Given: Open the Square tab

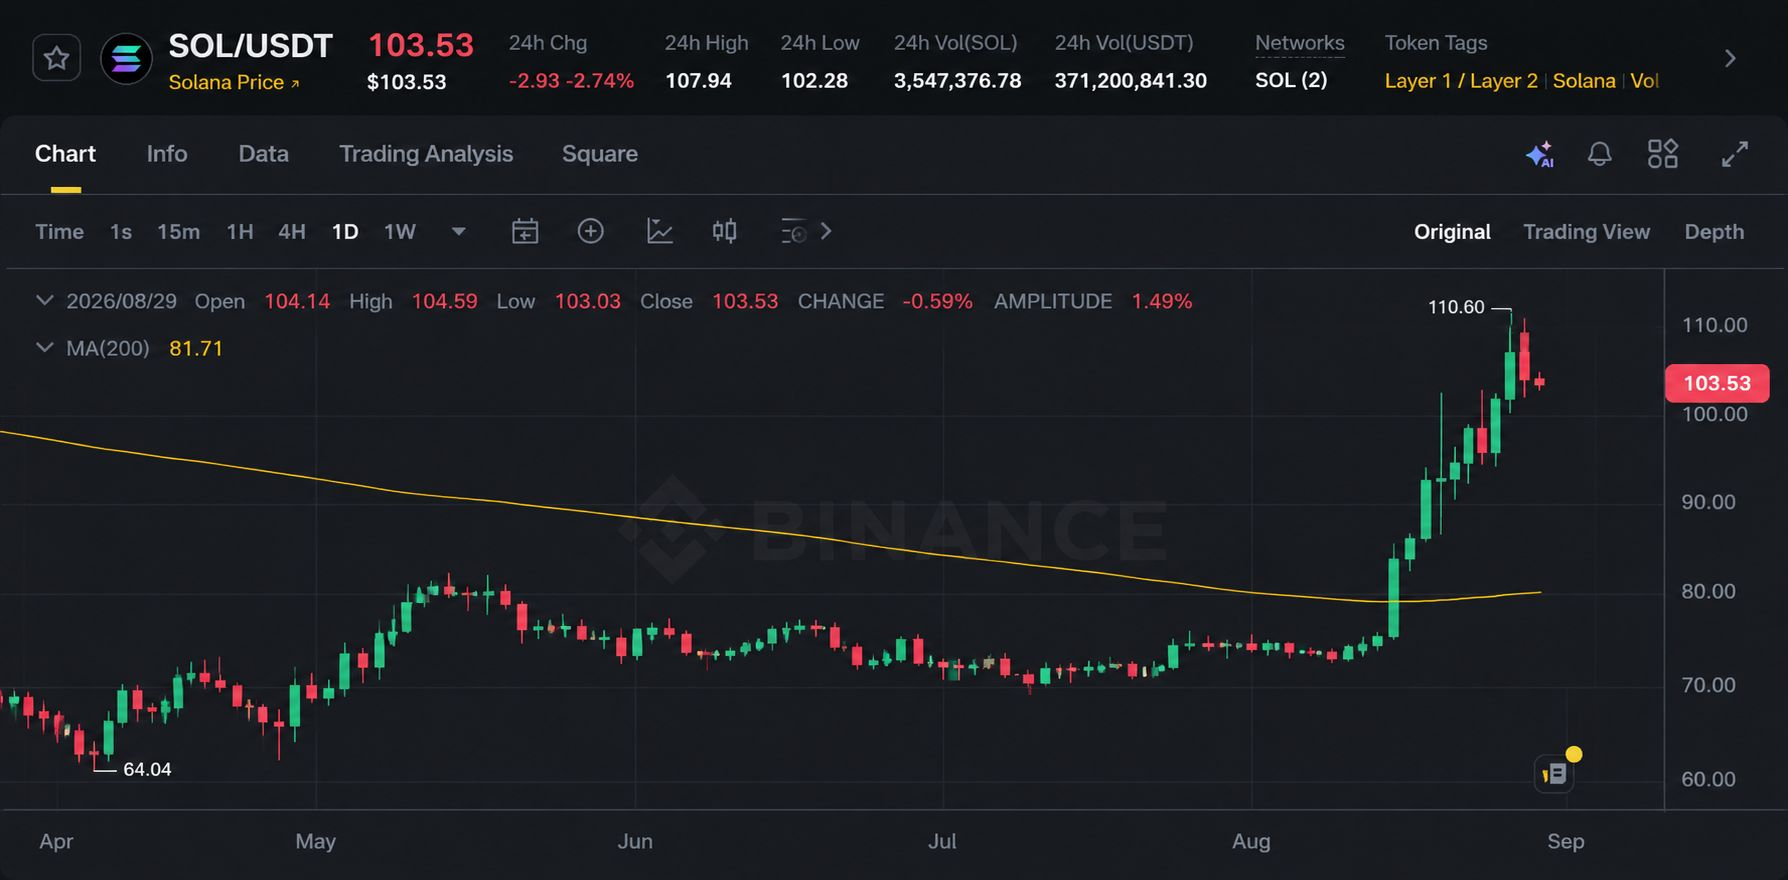Looking at the screenshot, I should click(x=600, y=154).
